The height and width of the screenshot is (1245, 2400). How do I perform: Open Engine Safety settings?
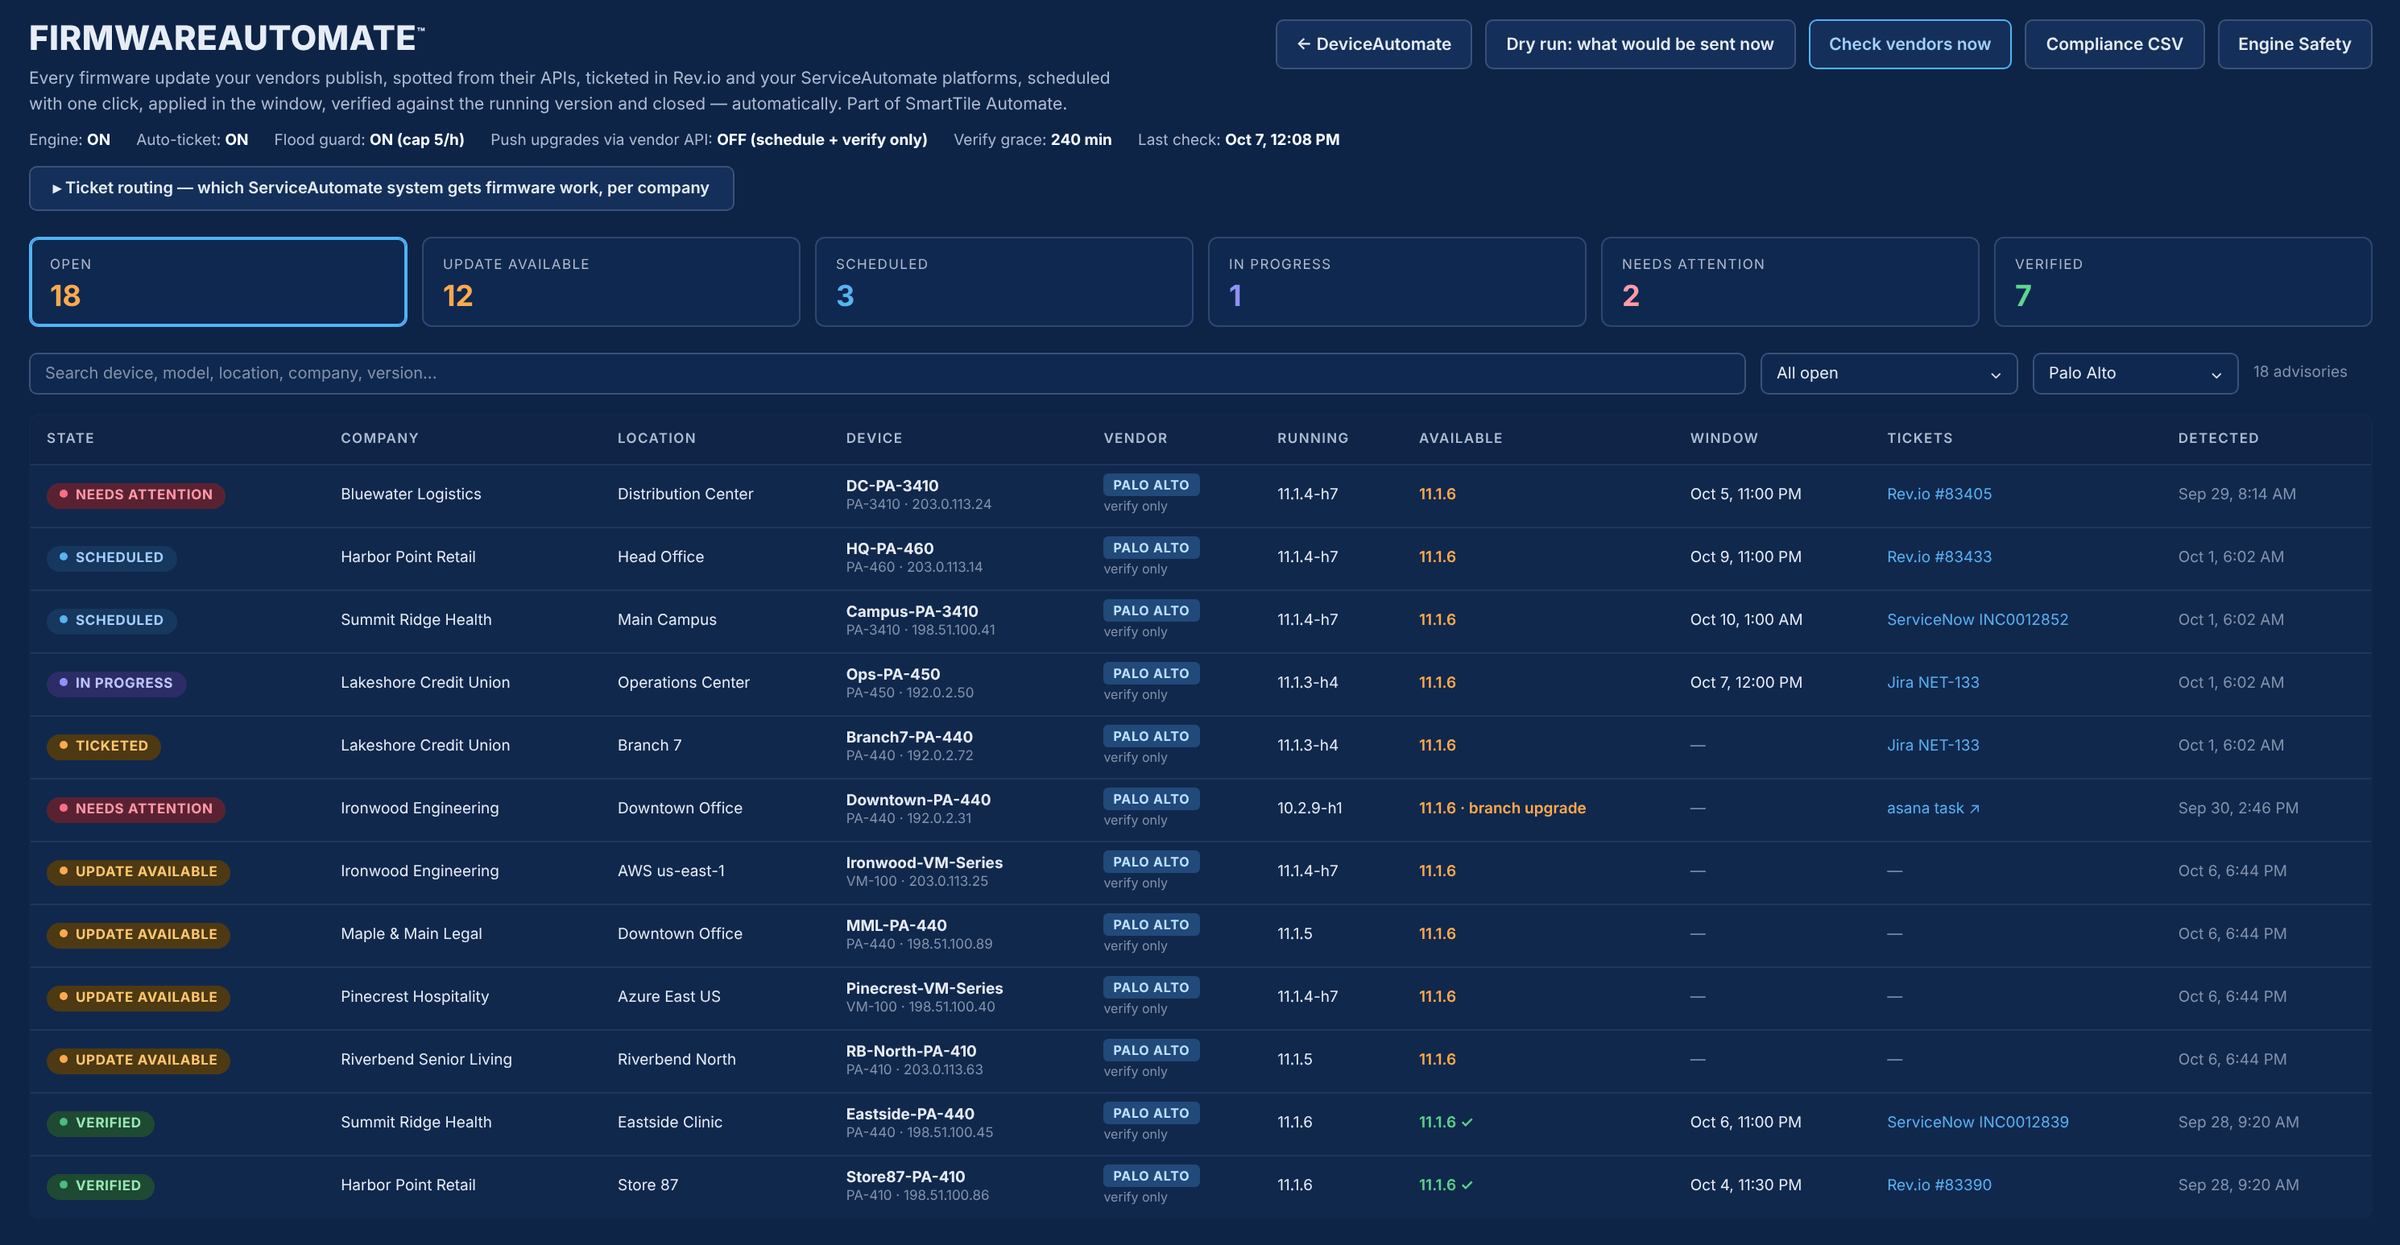tap(2294, 44)
